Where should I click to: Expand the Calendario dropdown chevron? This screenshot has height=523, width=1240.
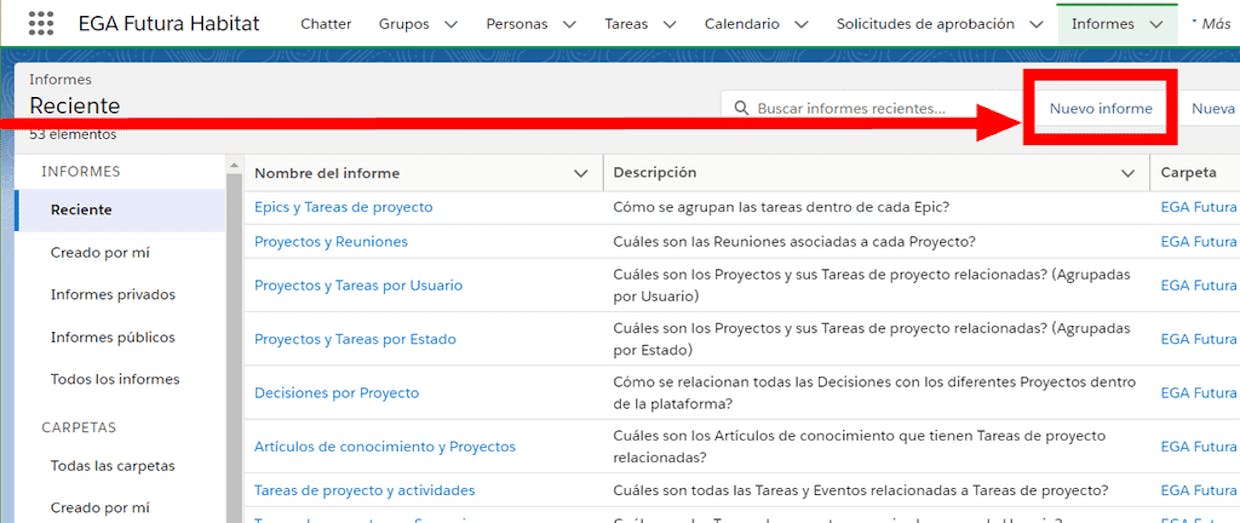801,24
